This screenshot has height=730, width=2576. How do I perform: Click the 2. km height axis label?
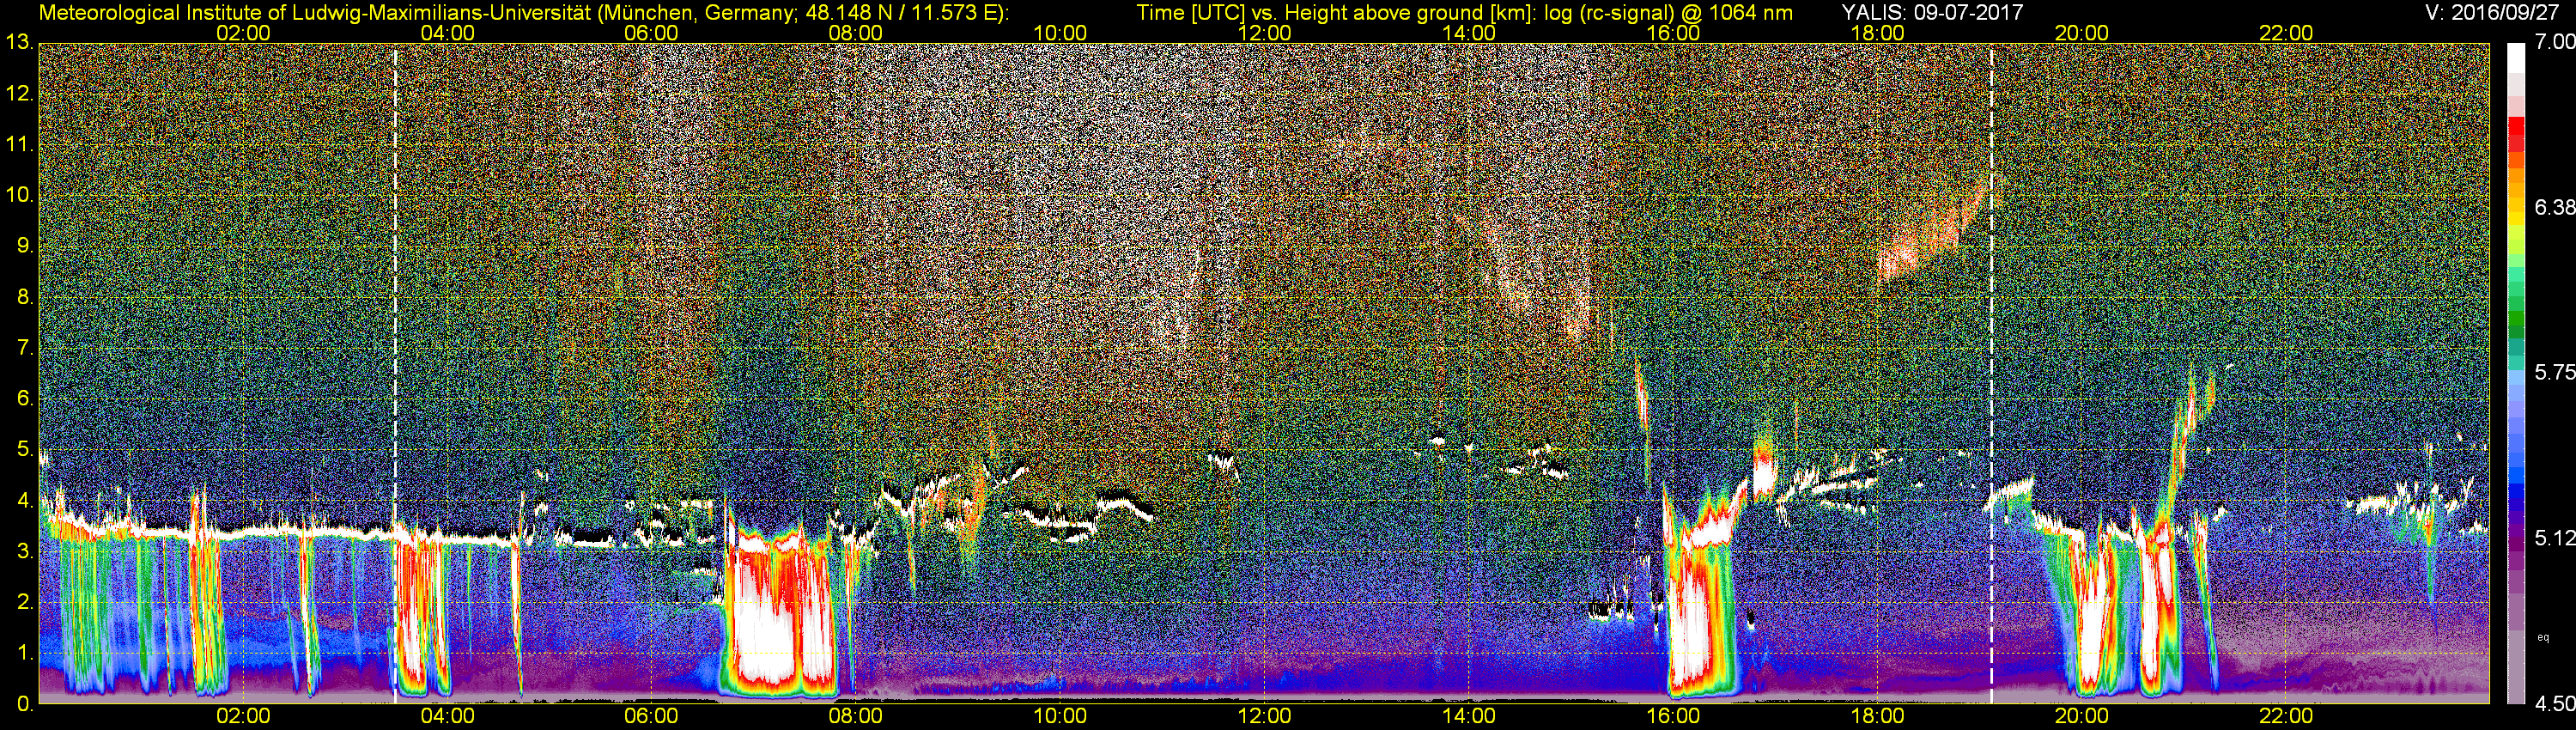point(26,602)
